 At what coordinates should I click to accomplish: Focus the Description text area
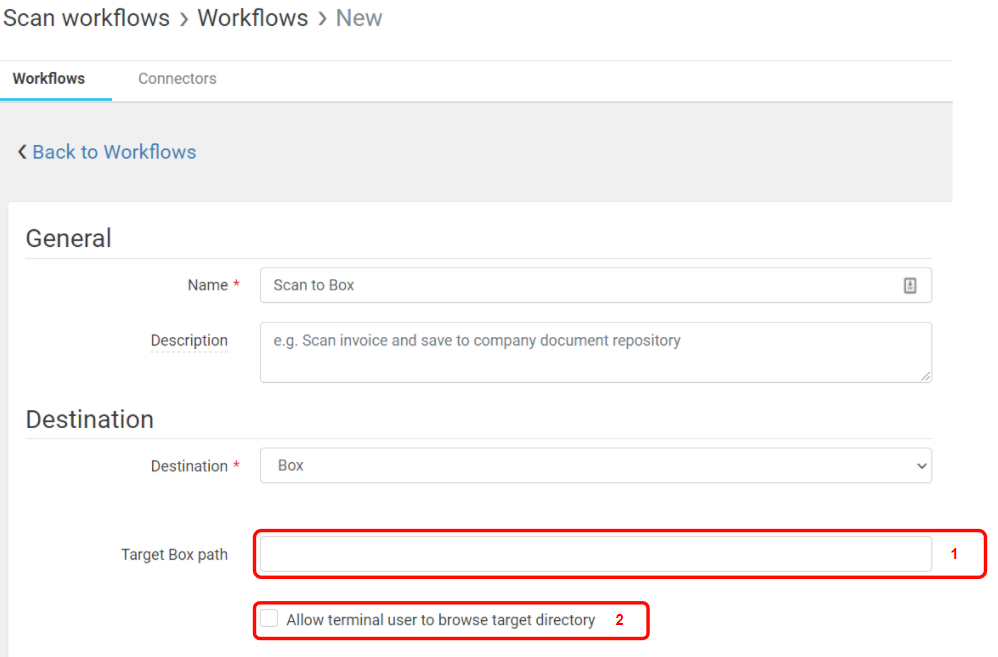595,352
